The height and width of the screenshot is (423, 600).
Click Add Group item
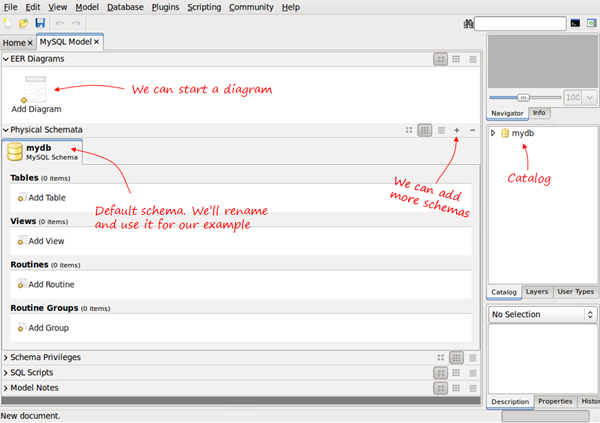pyautogui.click(x=43, y=328)
